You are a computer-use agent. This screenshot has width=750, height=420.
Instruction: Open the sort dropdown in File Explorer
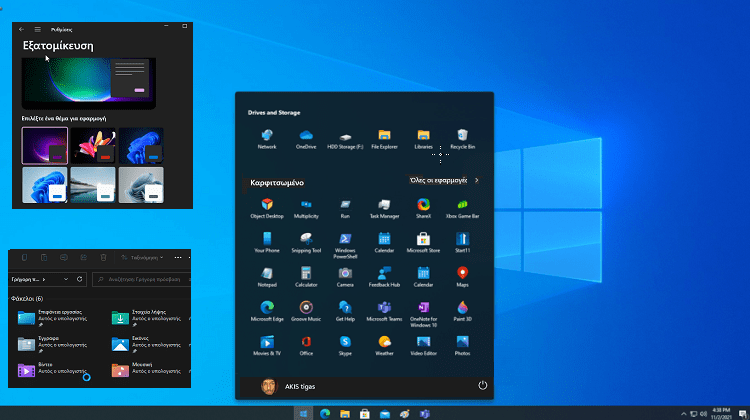tap(142, 257)
